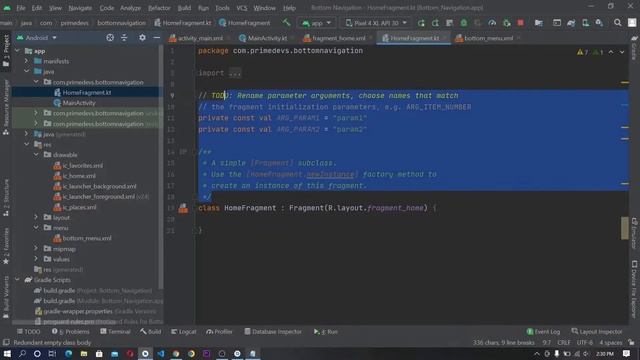Select ic_places.xml in drawable folder
Viewport: 640px width, 360px height.
tap(79, 207)
